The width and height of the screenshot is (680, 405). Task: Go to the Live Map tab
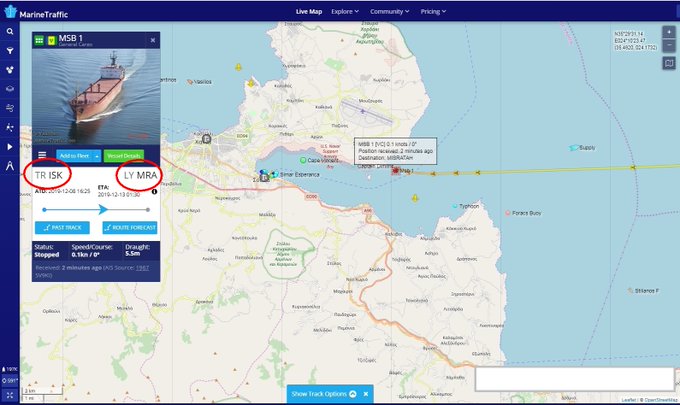coord(309,12)
